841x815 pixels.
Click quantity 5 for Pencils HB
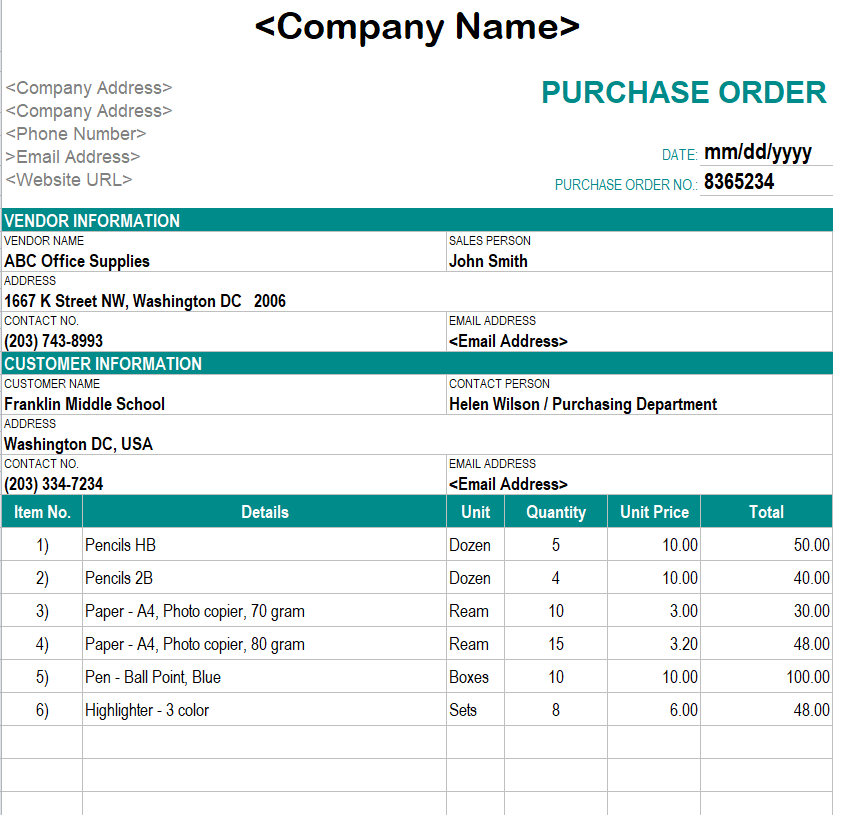tap(556, 545)
